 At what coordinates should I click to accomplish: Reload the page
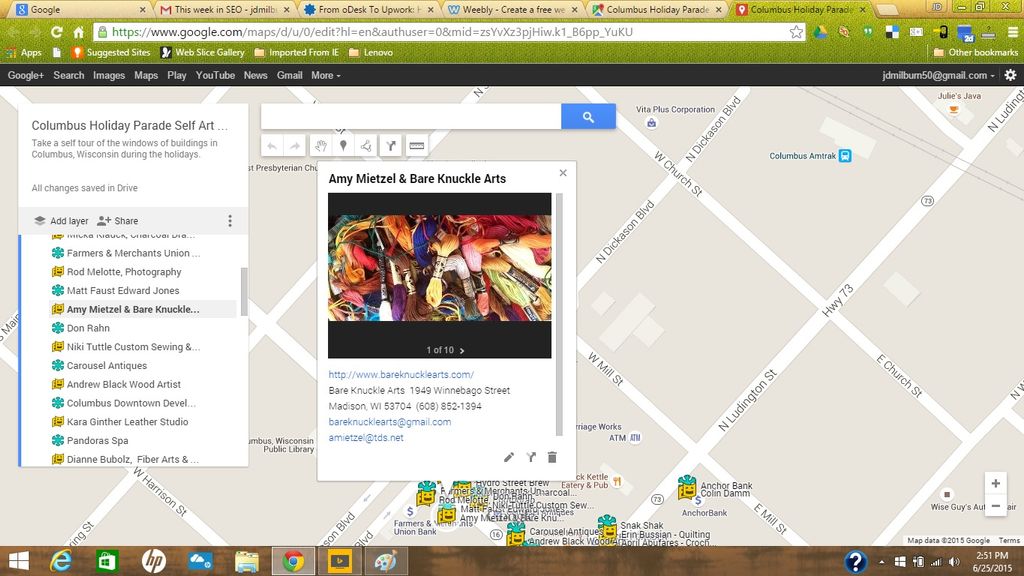pyautogui.click(x=57, y=32)
